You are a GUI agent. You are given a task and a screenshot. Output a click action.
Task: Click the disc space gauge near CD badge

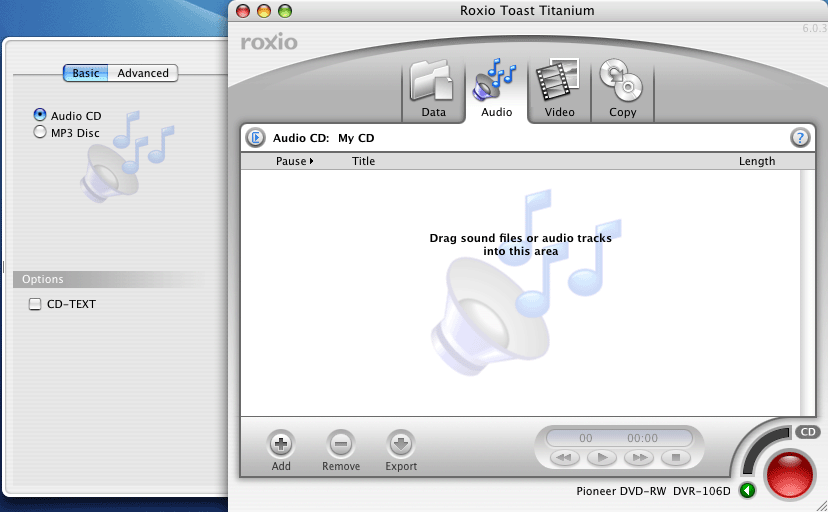(x=764, y=449)
